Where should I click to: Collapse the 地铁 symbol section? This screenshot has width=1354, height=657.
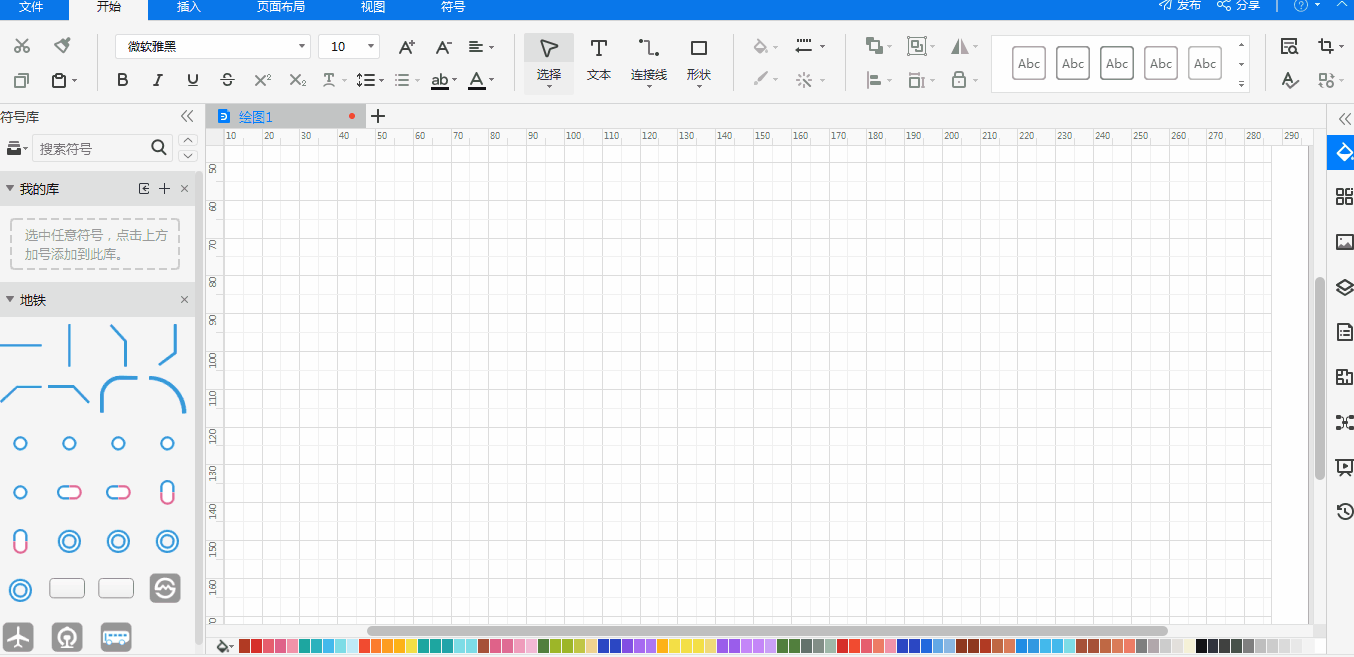point(10,300)
